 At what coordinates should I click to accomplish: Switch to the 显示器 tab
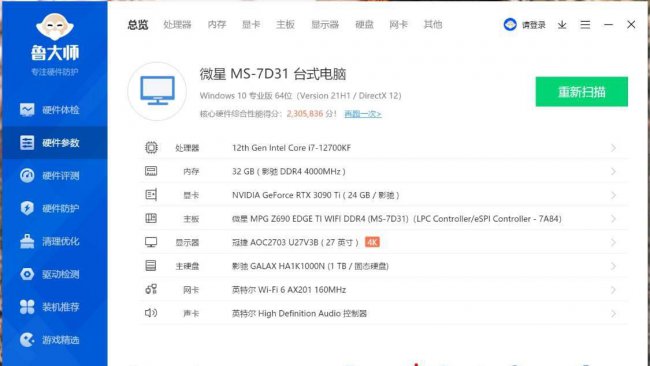325,25
